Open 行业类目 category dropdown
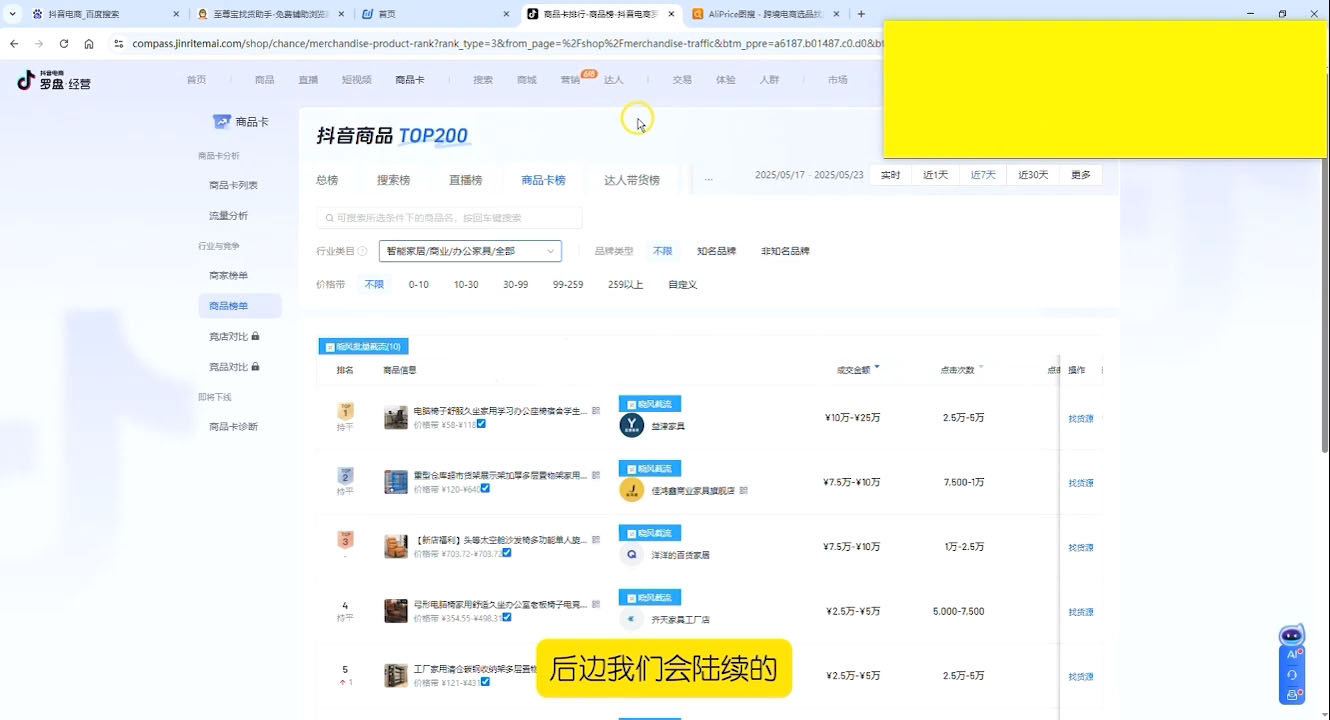The width and height of the screenshot is (1330, 720). pos(470,251)
